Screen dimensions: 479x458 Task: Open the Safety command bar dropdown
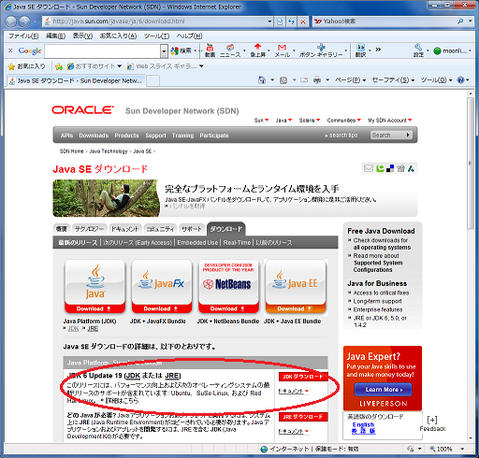coord(393,80)
